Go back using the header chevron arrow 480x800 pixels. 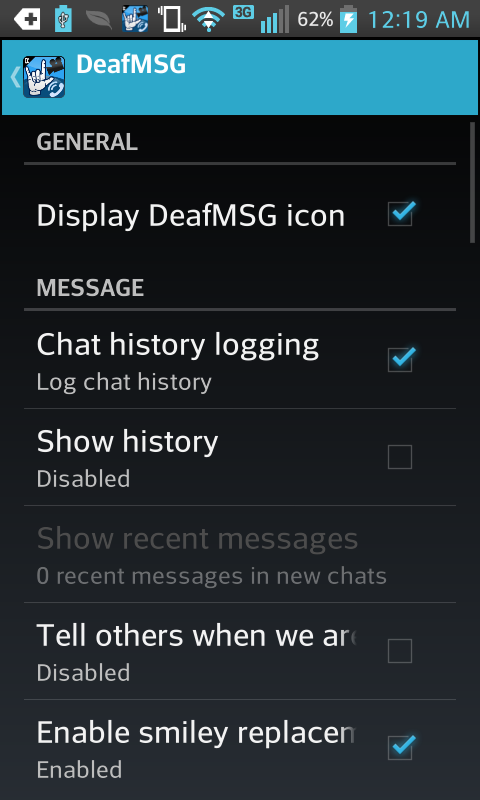click(15, 77)
